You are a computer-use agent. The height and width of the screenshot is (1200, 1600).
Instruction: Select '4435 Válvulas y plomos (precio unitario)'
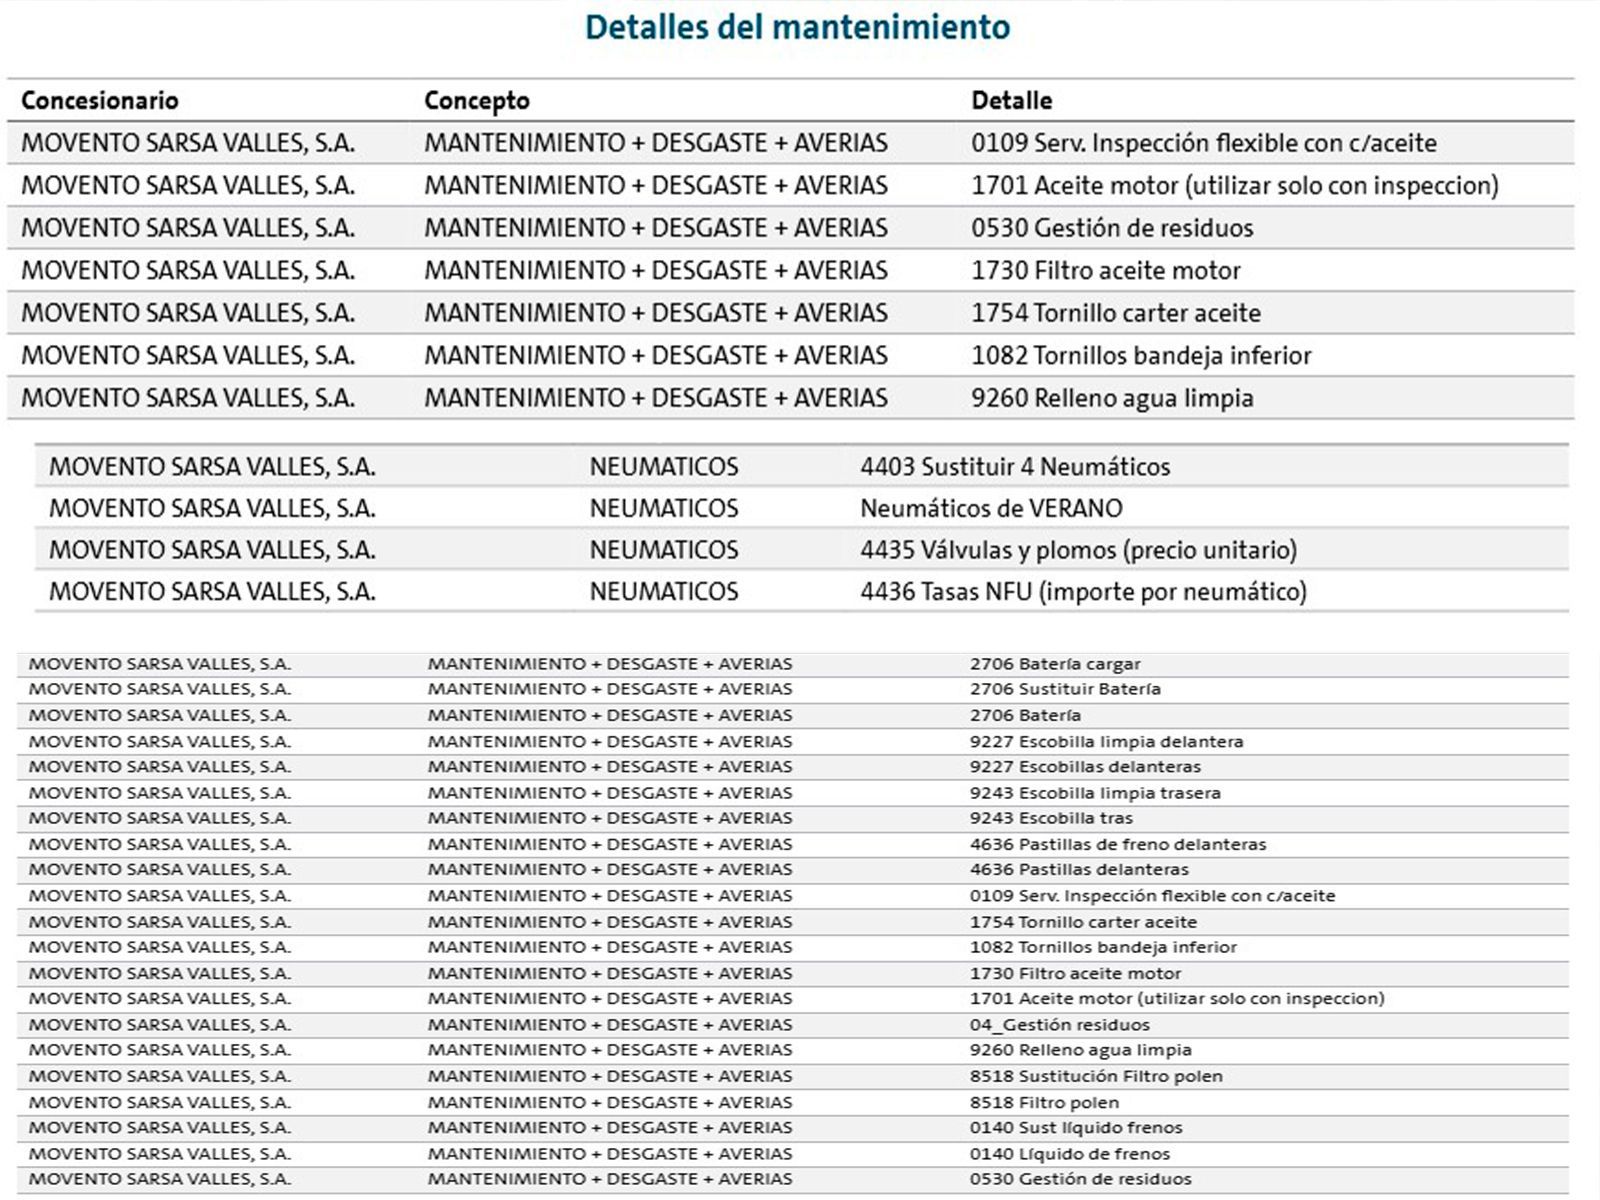click(x=1079, y=550)
